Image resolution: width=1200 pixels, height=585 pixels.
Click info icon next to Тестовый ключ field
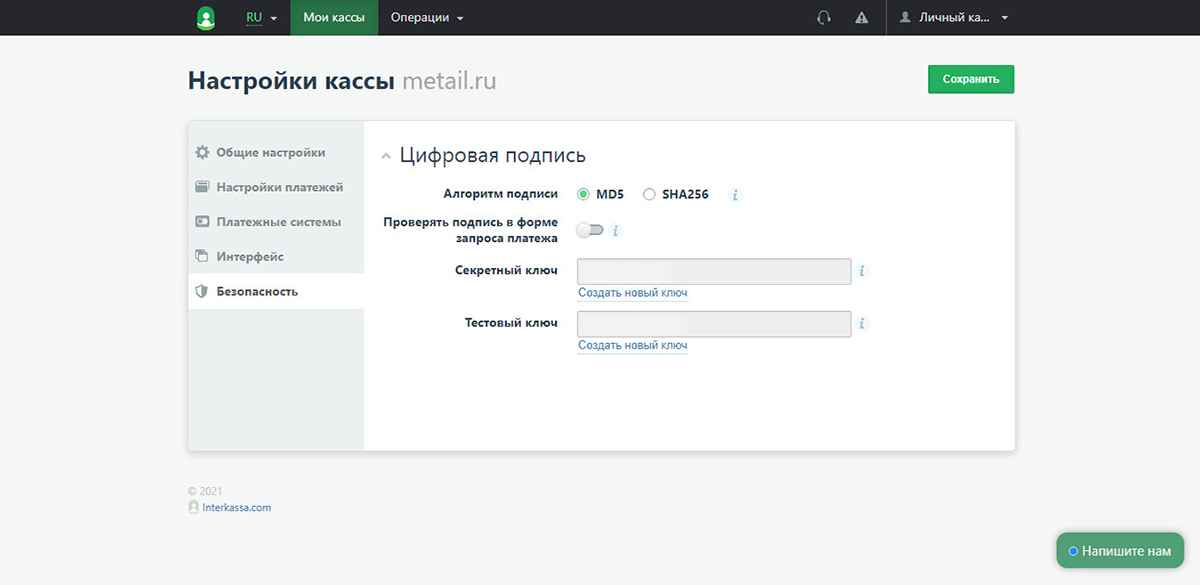coord(862,324)
